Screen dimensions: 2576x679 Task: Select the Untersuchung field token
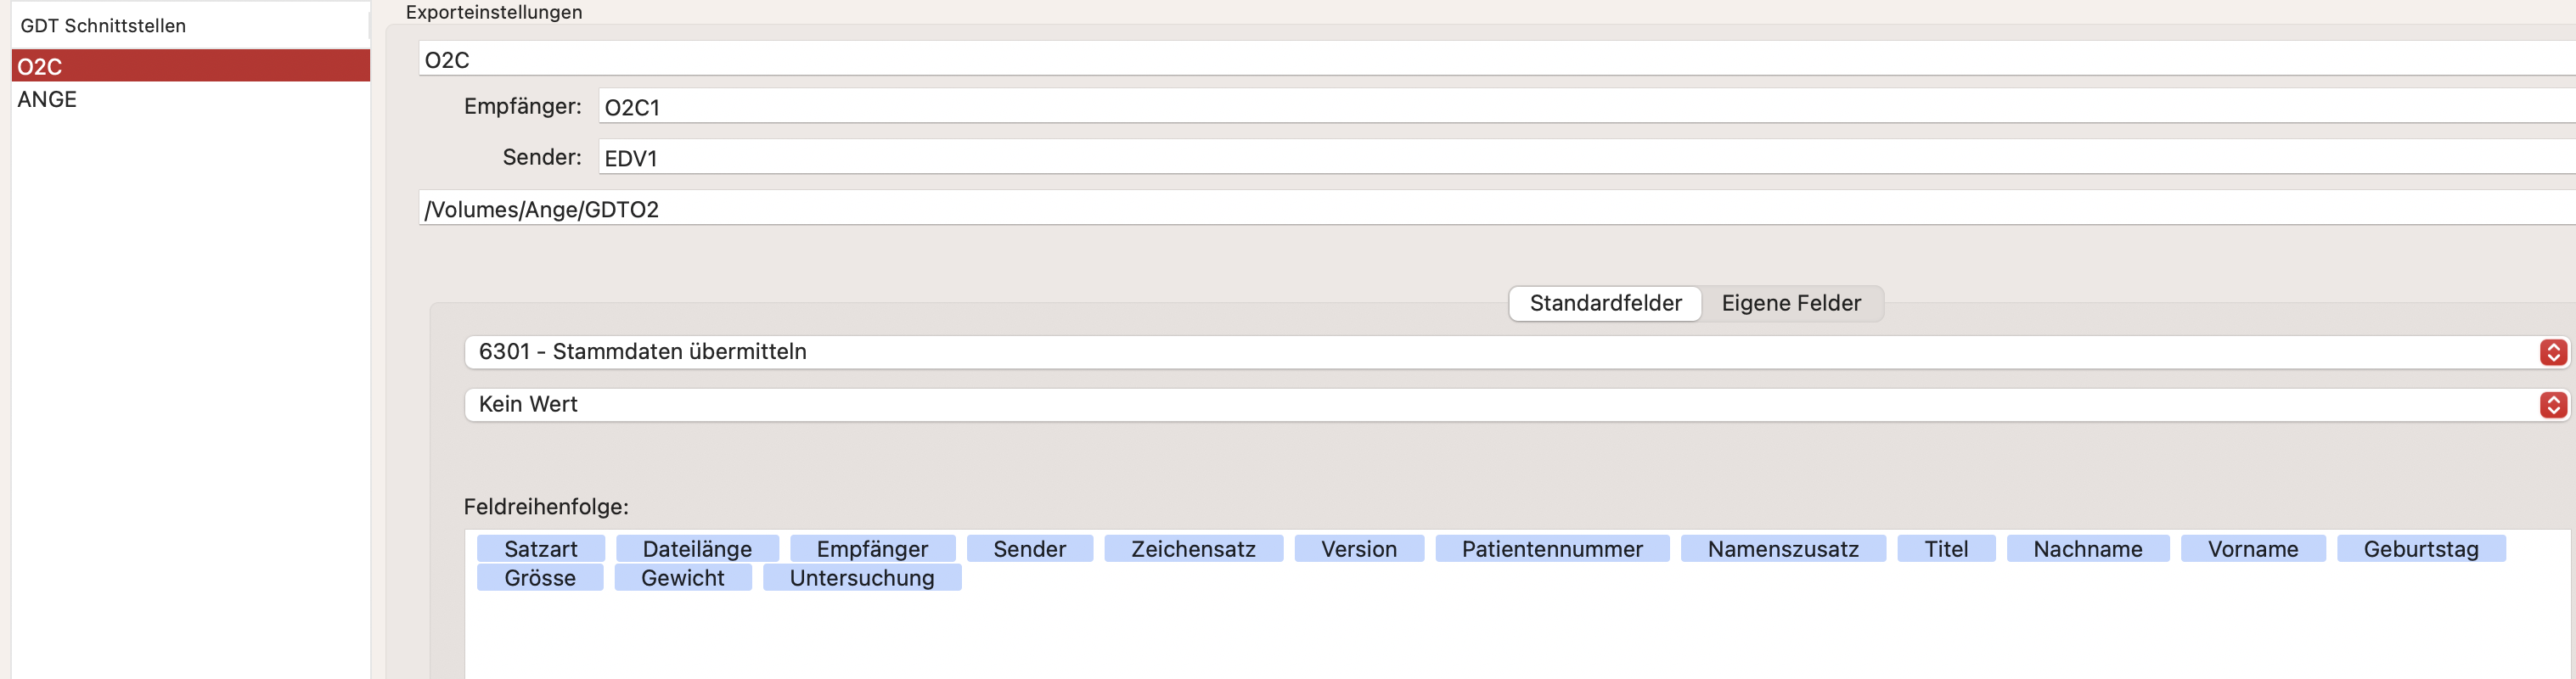(x=862, y=578)
